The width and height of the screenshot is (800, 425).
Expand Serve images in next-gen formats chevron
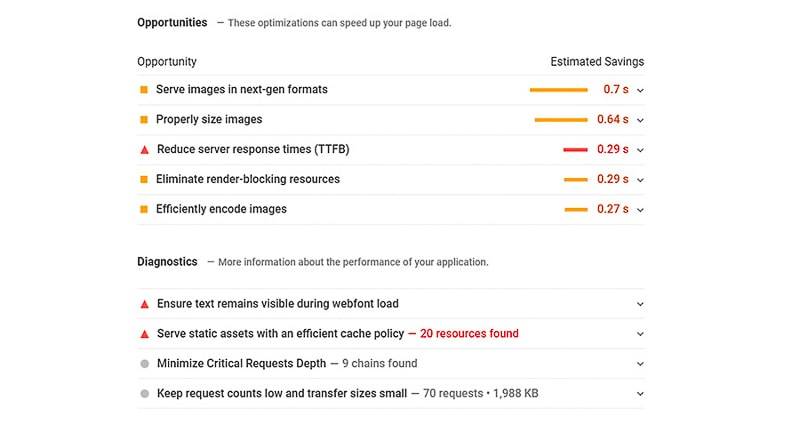[x=640, y=90]
